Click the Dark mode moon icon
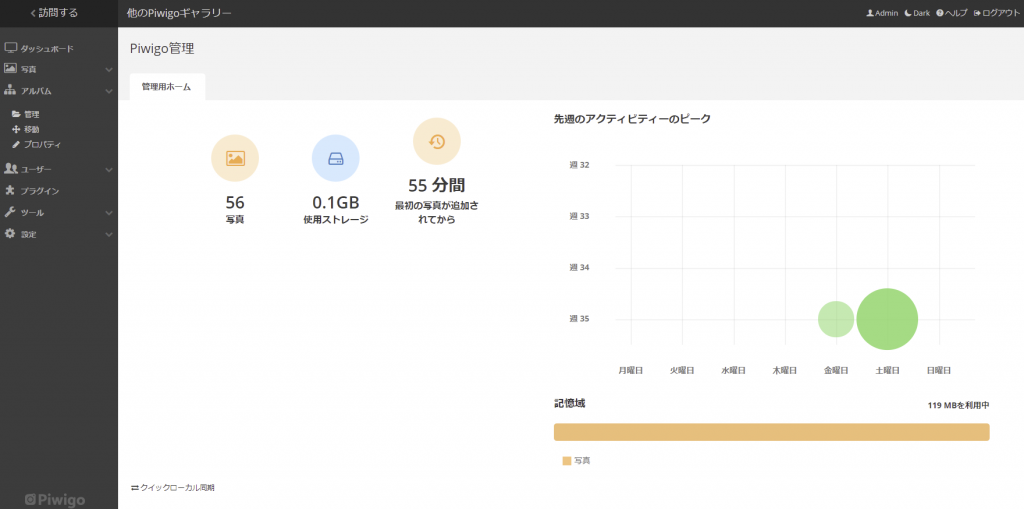 908,13
